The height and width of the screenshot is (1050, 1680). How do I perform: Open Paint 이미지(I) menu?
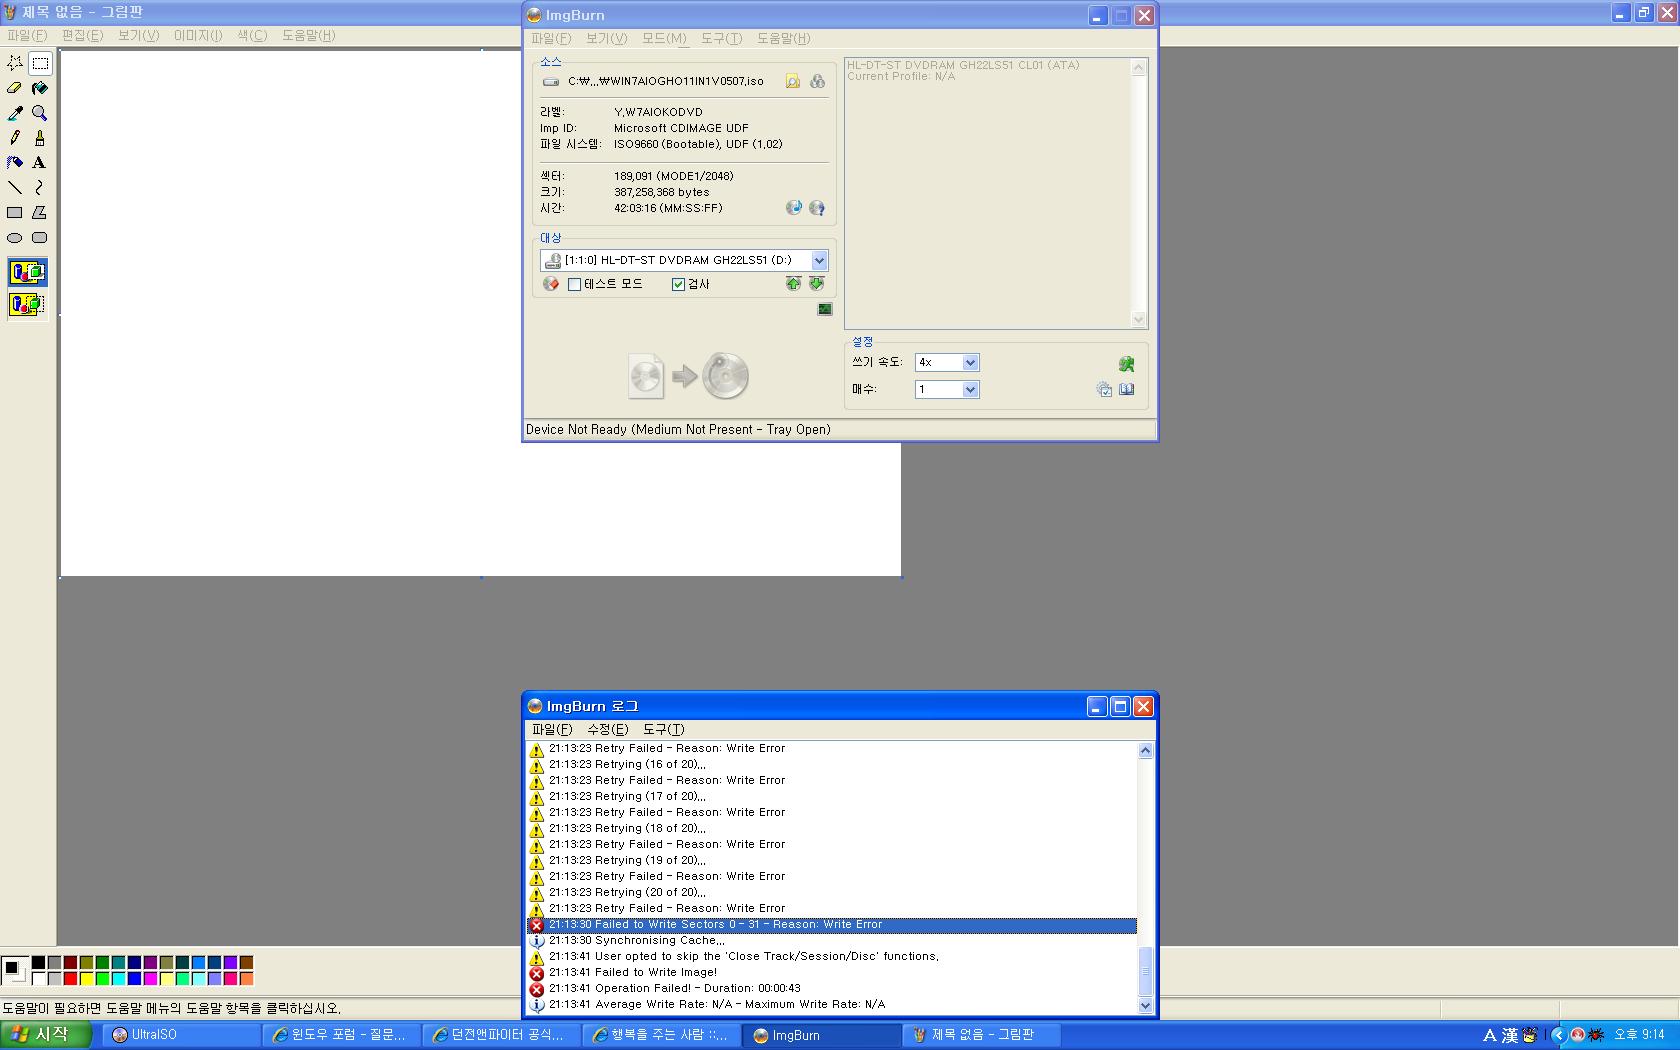198,35
